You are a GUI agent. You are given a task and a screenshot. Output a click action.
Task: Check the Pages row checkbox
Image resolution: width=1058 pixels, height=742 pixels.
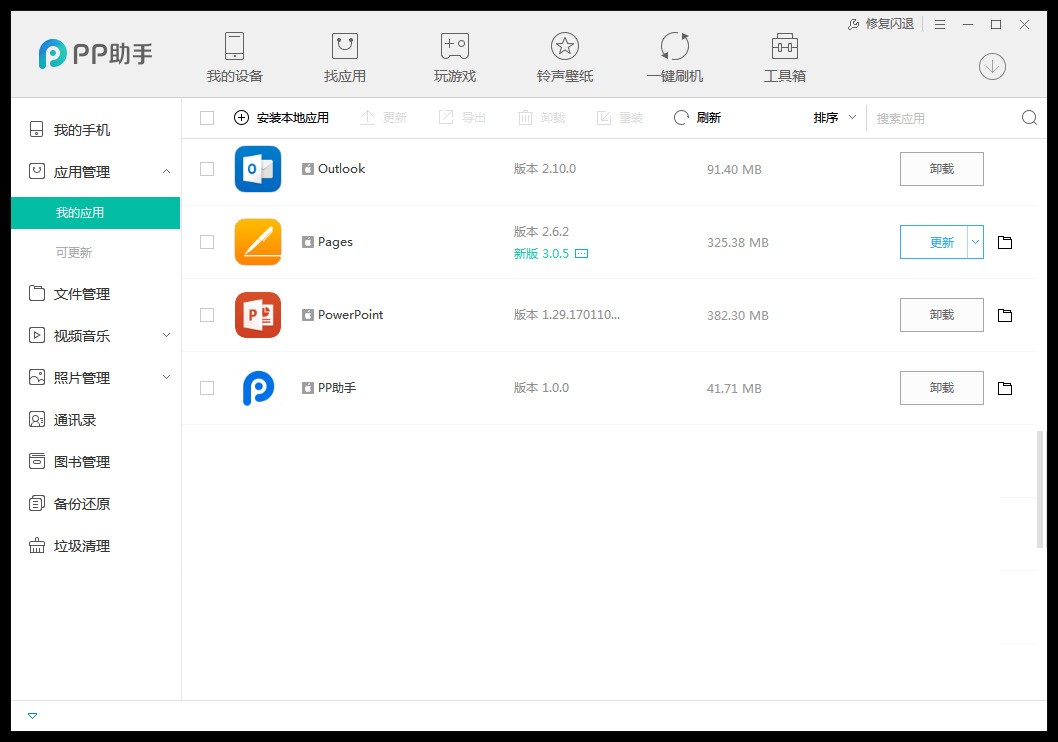click(207, 241)
